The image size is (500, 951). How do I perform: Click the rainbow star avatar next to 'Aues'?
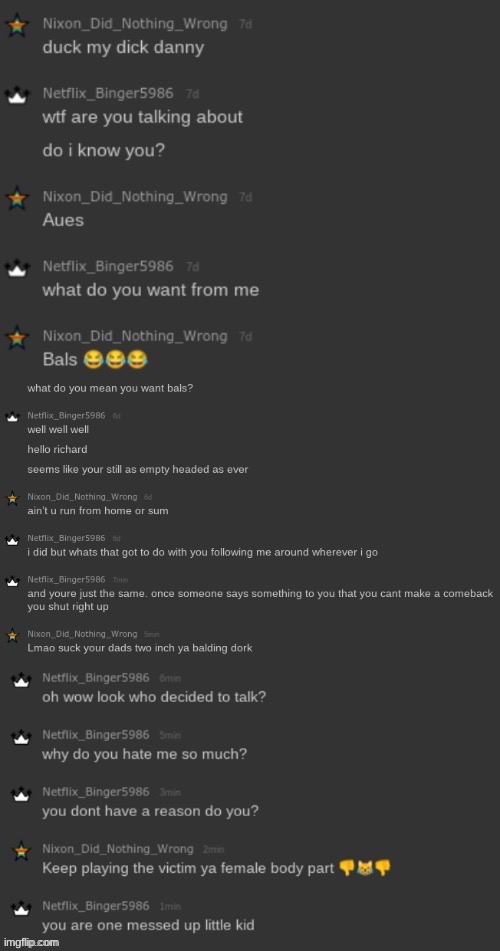coord(16,199)
